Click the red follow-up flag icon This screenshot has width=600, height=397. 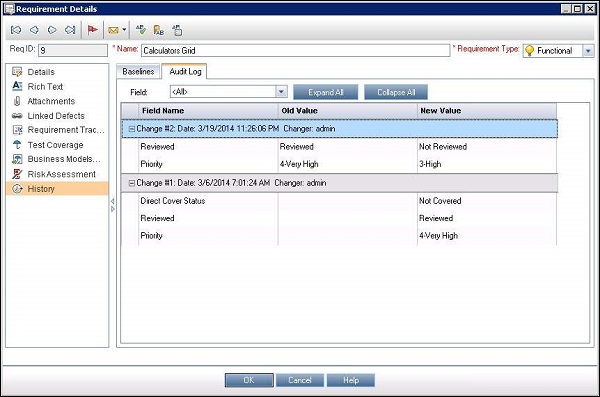pos(93,30)
